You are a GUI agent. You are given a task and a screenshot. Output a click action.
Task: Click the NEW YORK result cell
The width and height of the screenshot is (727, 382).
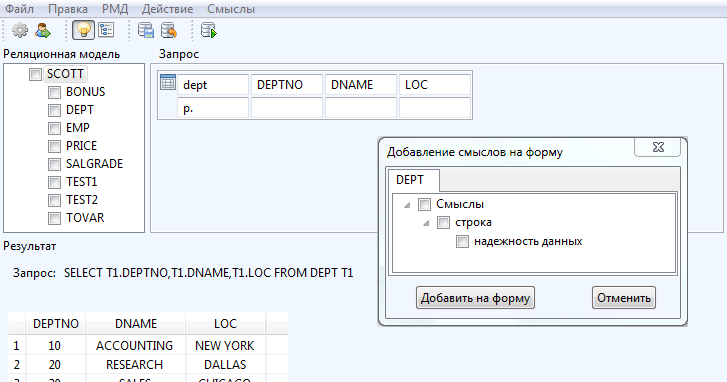(x=225, y=346)
